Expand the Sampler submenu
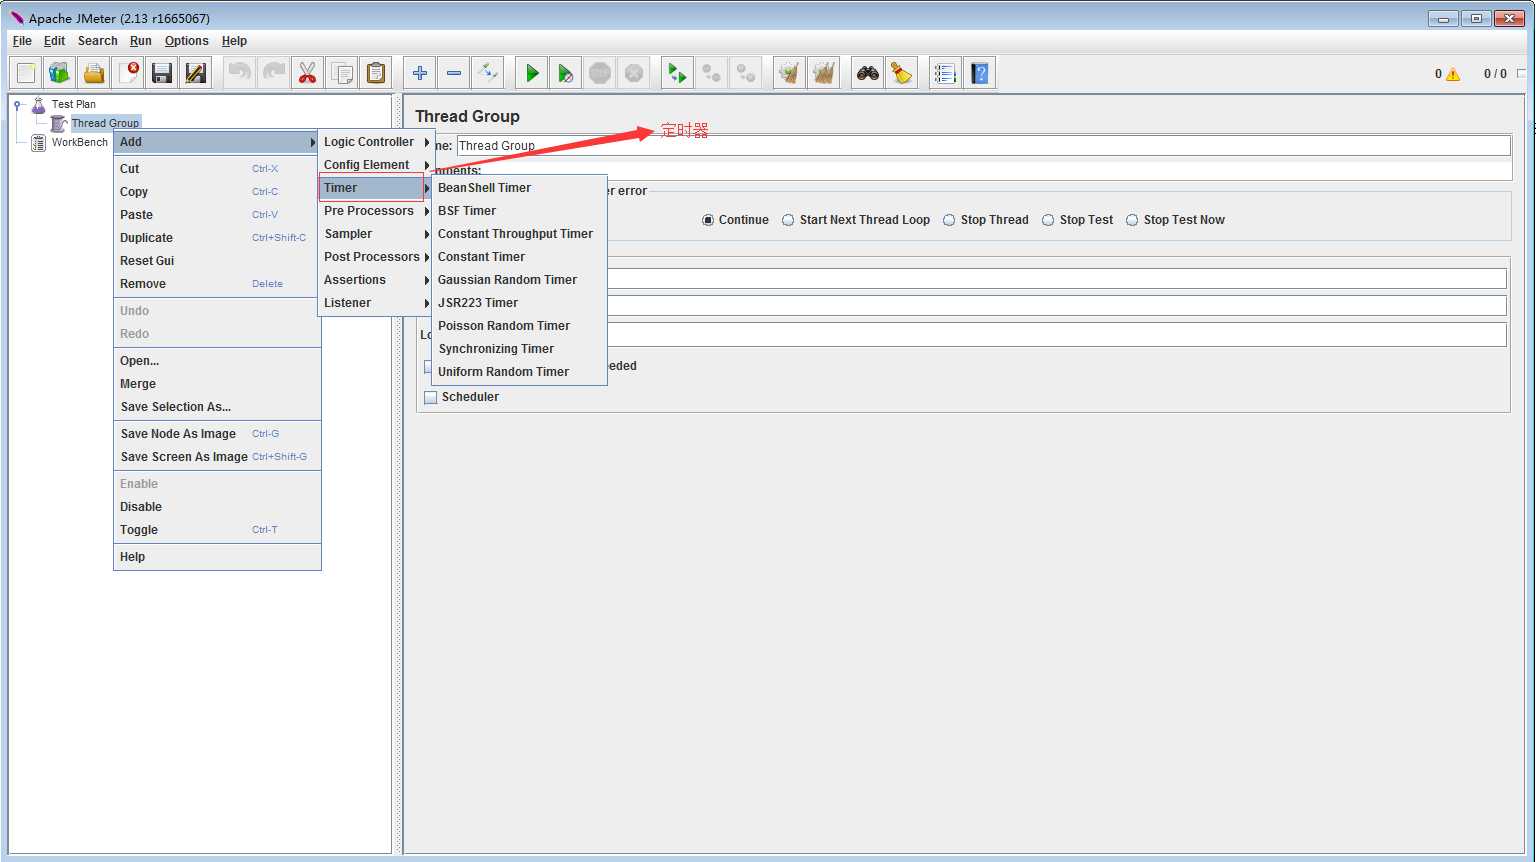Image resolution: width=1536 pixels, height=862 pixels. click(376, 234)
